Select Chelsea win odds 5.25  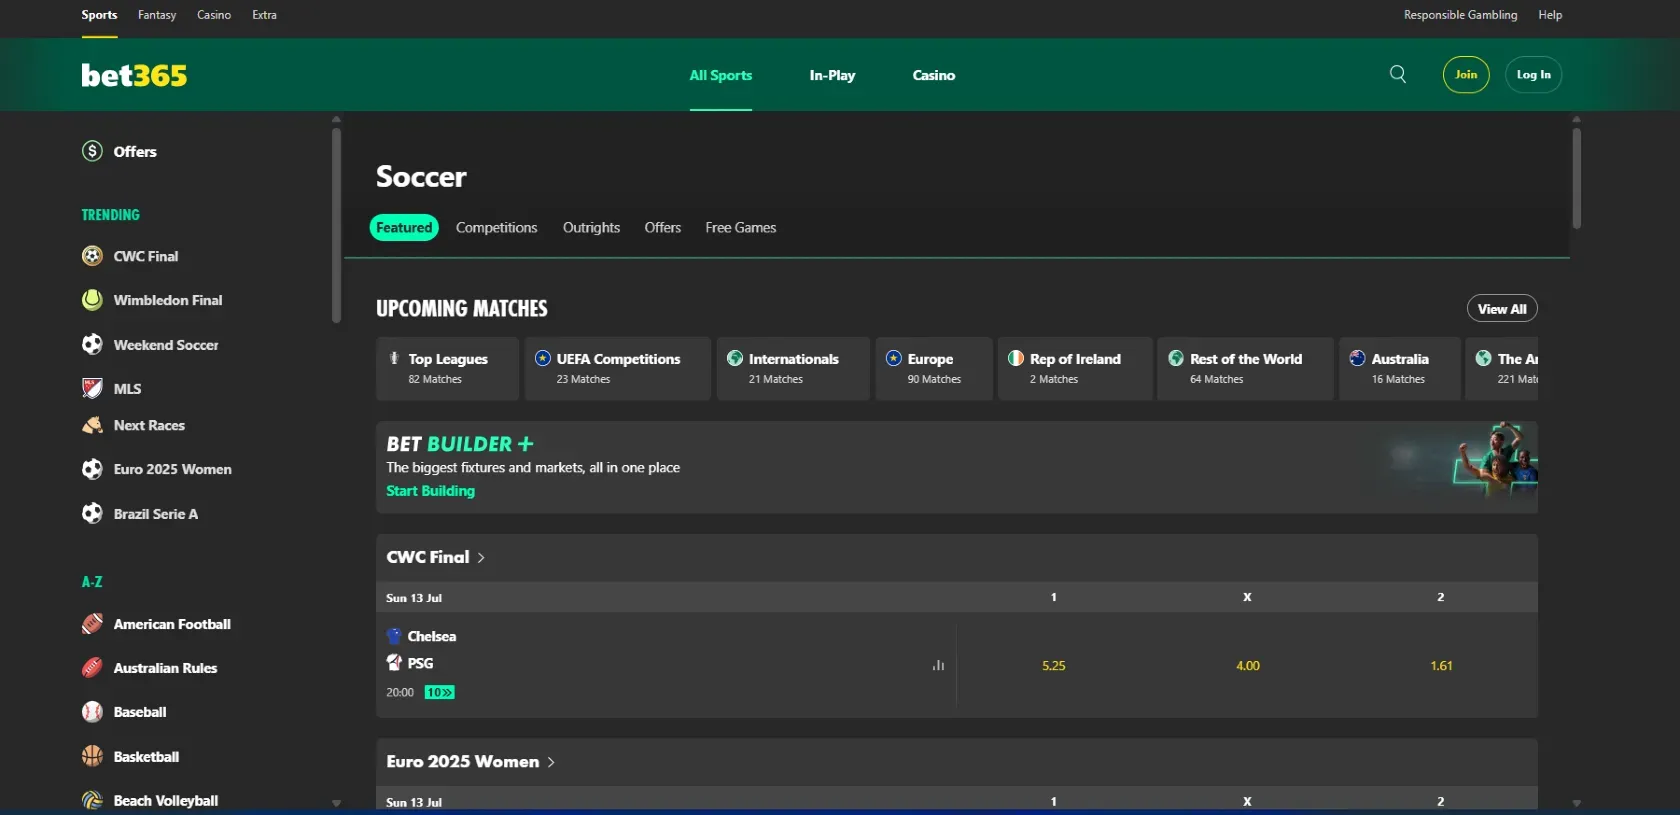click(x=1054, y=665)
